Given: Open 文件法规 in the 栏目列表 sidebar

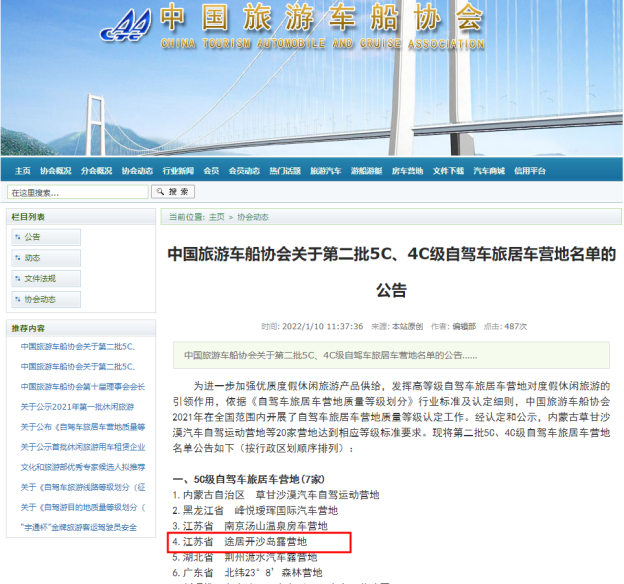Looking at the screenshot, I should pos(46,279).
